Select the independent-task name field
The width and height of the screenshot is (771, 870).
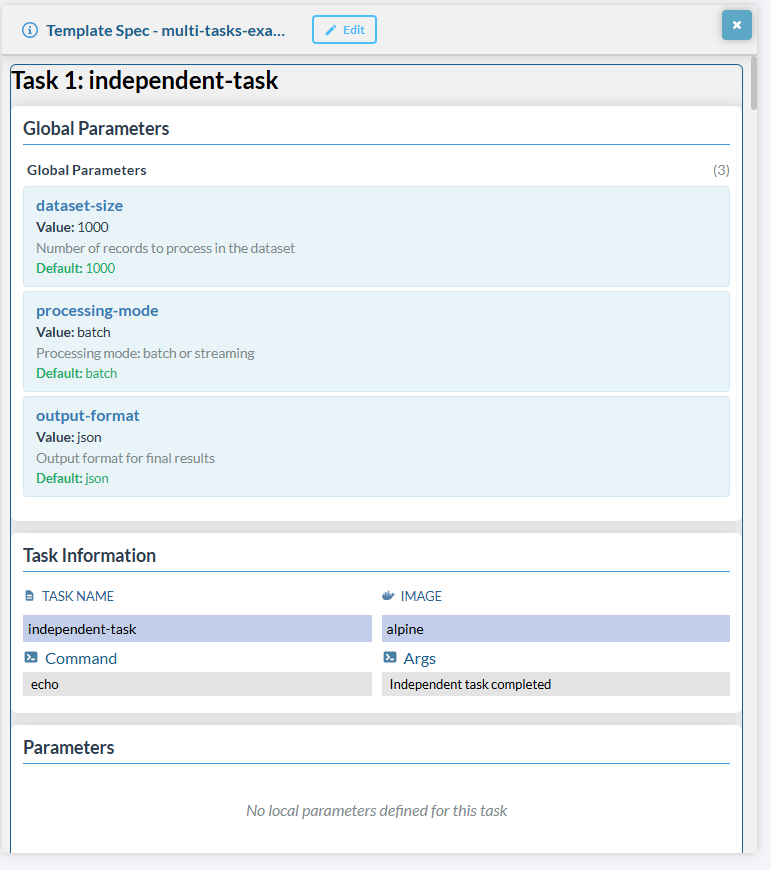coord(197,629)
